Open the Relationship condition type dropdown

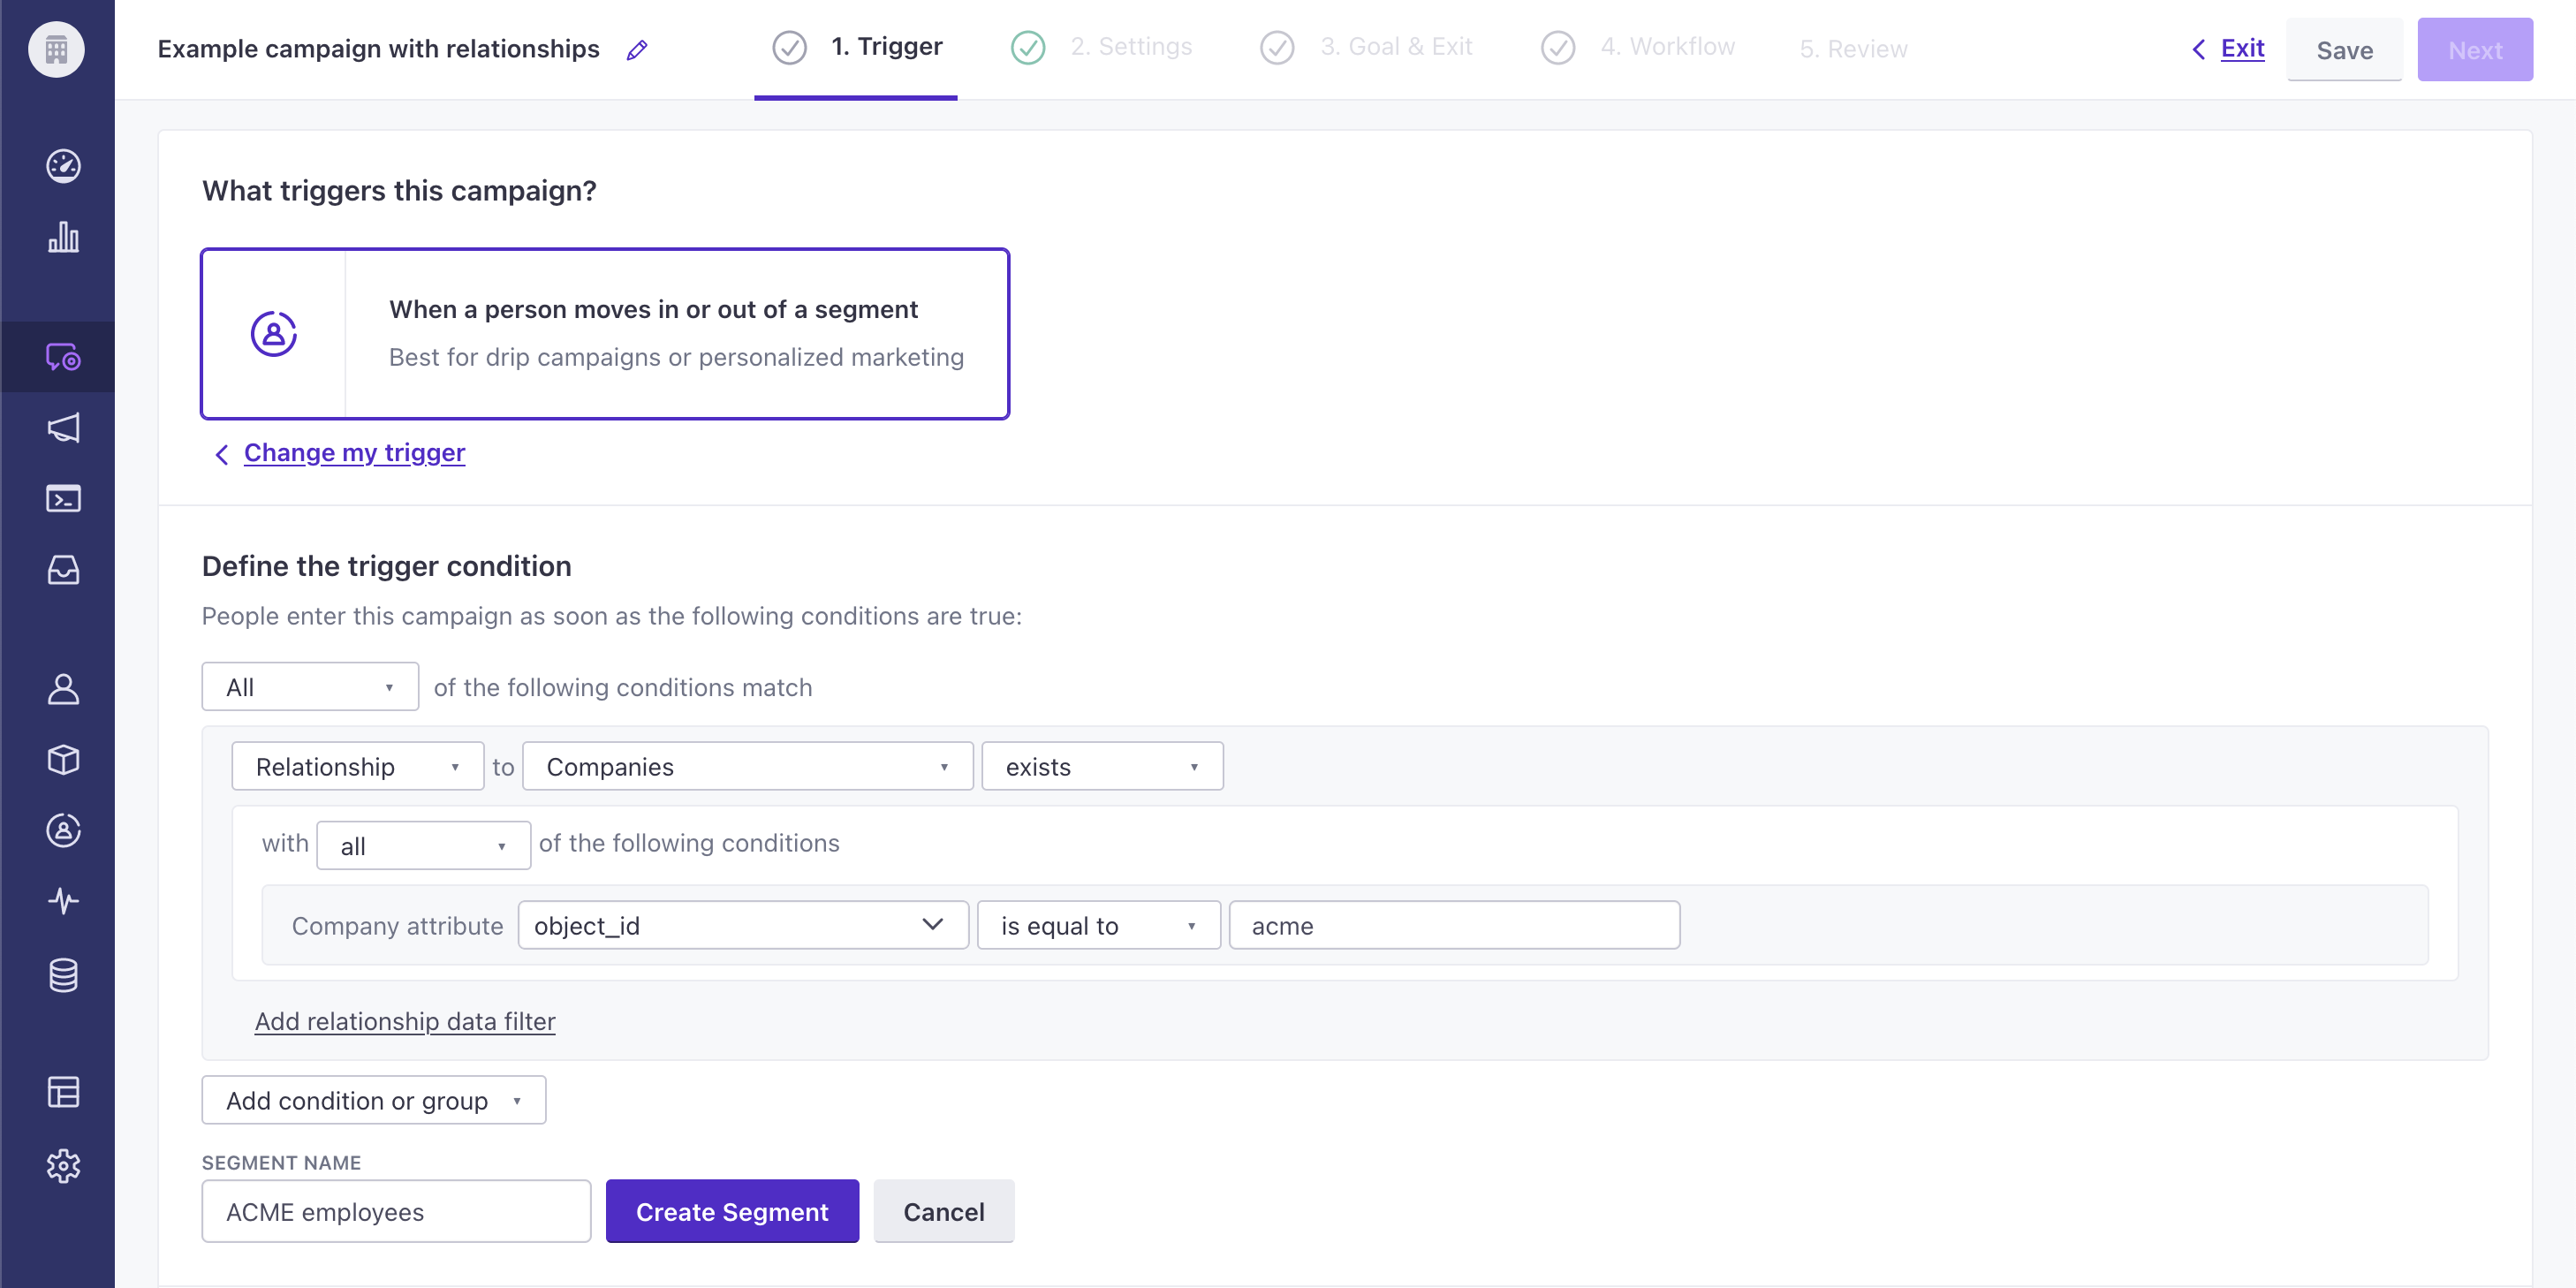tap(357, 766)
